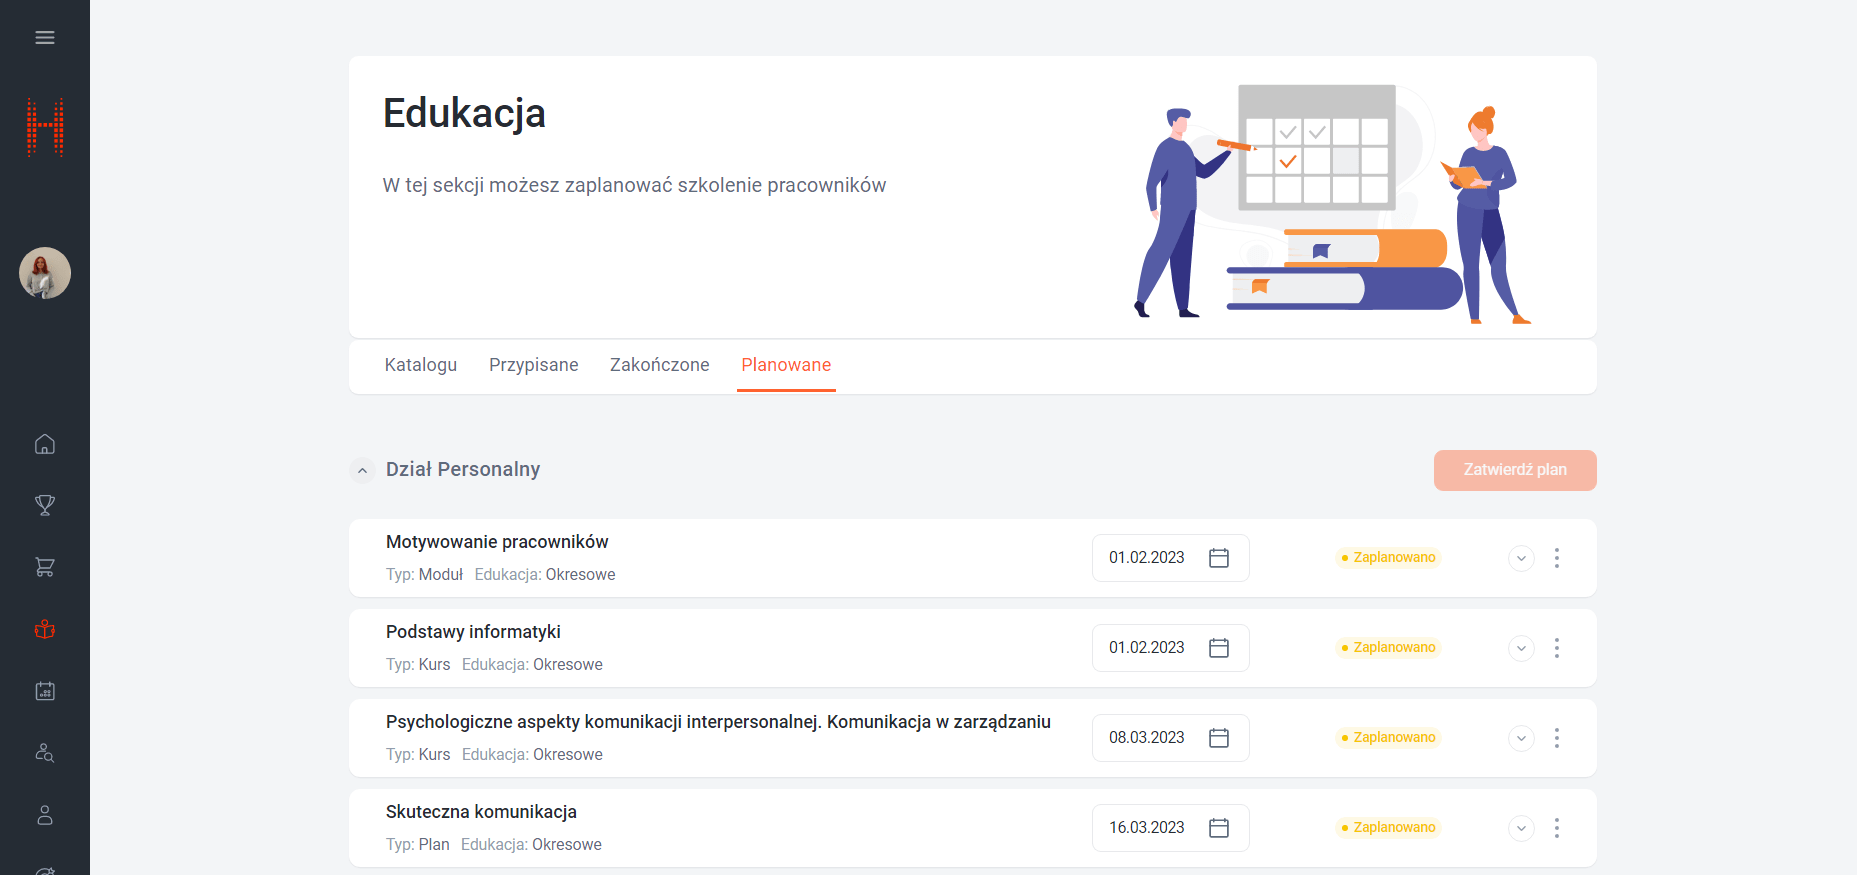The height and width of the screenshot is (875, 1857).
Task: Expand the Skuteczna komunikacja row chevron
Action: 1521,828
